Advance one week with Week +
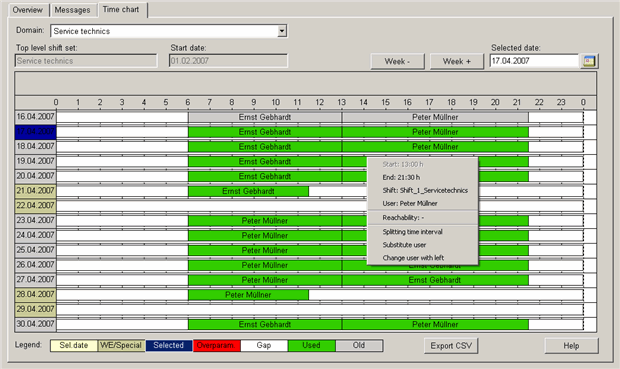 pyautogui.click(x=457, y=61)
